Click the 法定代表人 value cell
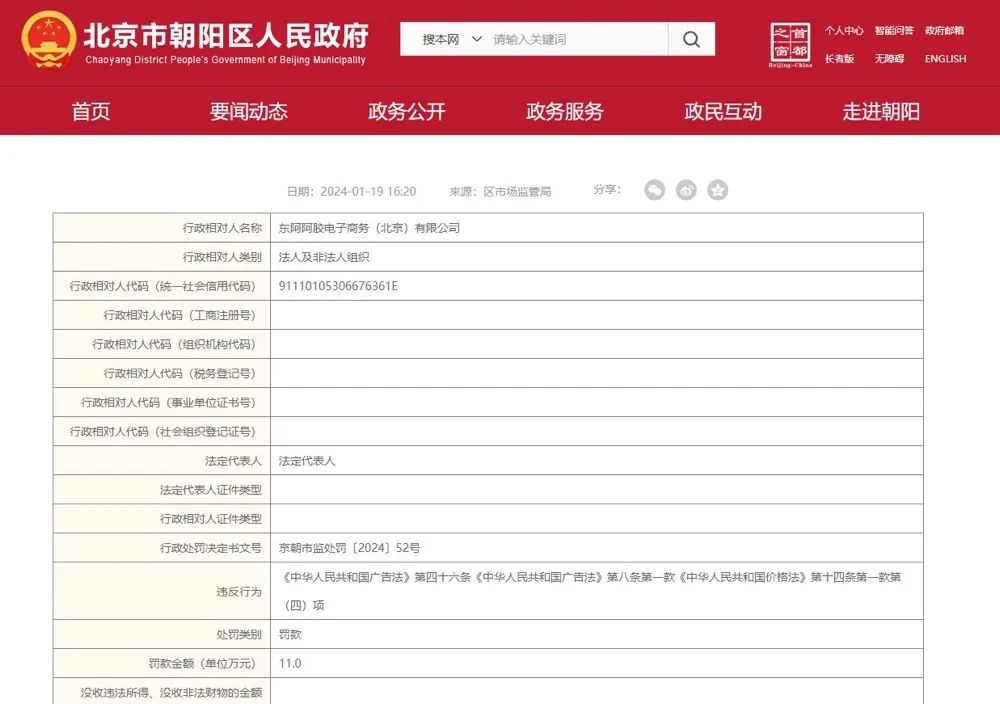The image size is (1000, 704). coord(597,460)
